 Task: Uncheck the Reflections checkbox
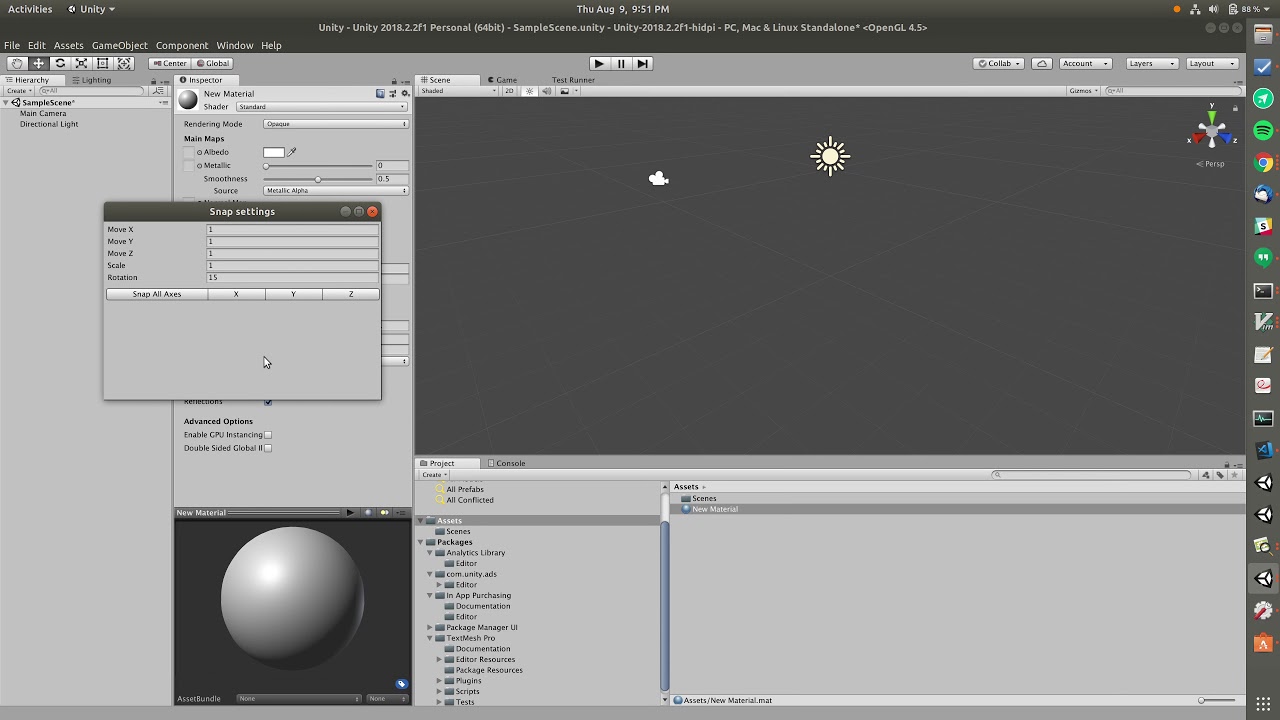pyautogui.click(x=268, y=402)
